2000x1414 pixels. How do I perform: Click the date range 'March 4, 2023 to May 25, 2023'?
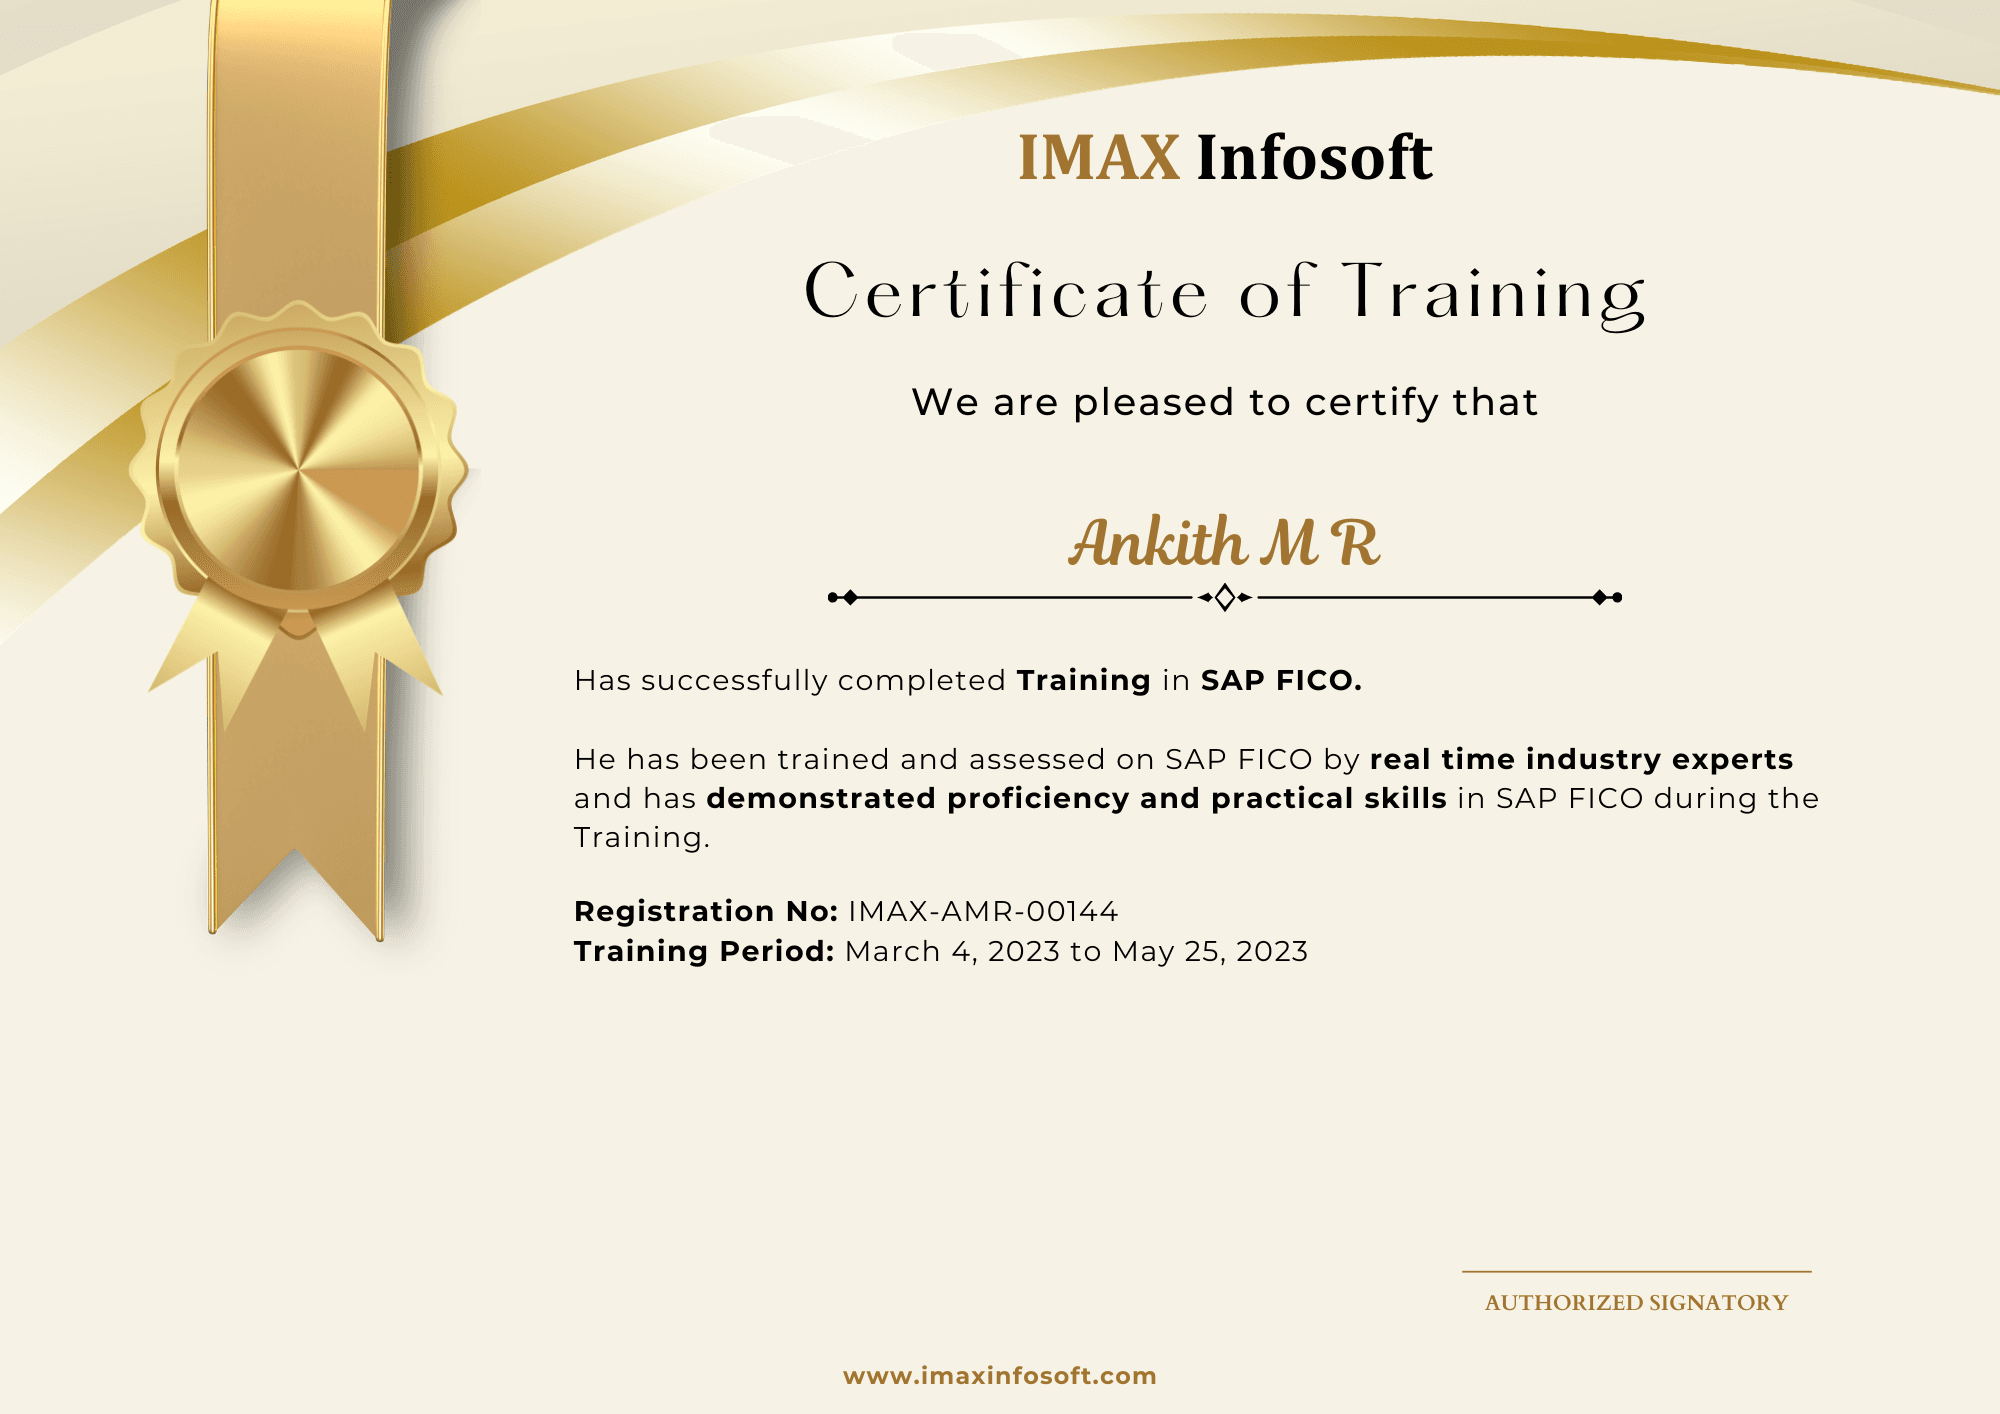(1076, 951)
